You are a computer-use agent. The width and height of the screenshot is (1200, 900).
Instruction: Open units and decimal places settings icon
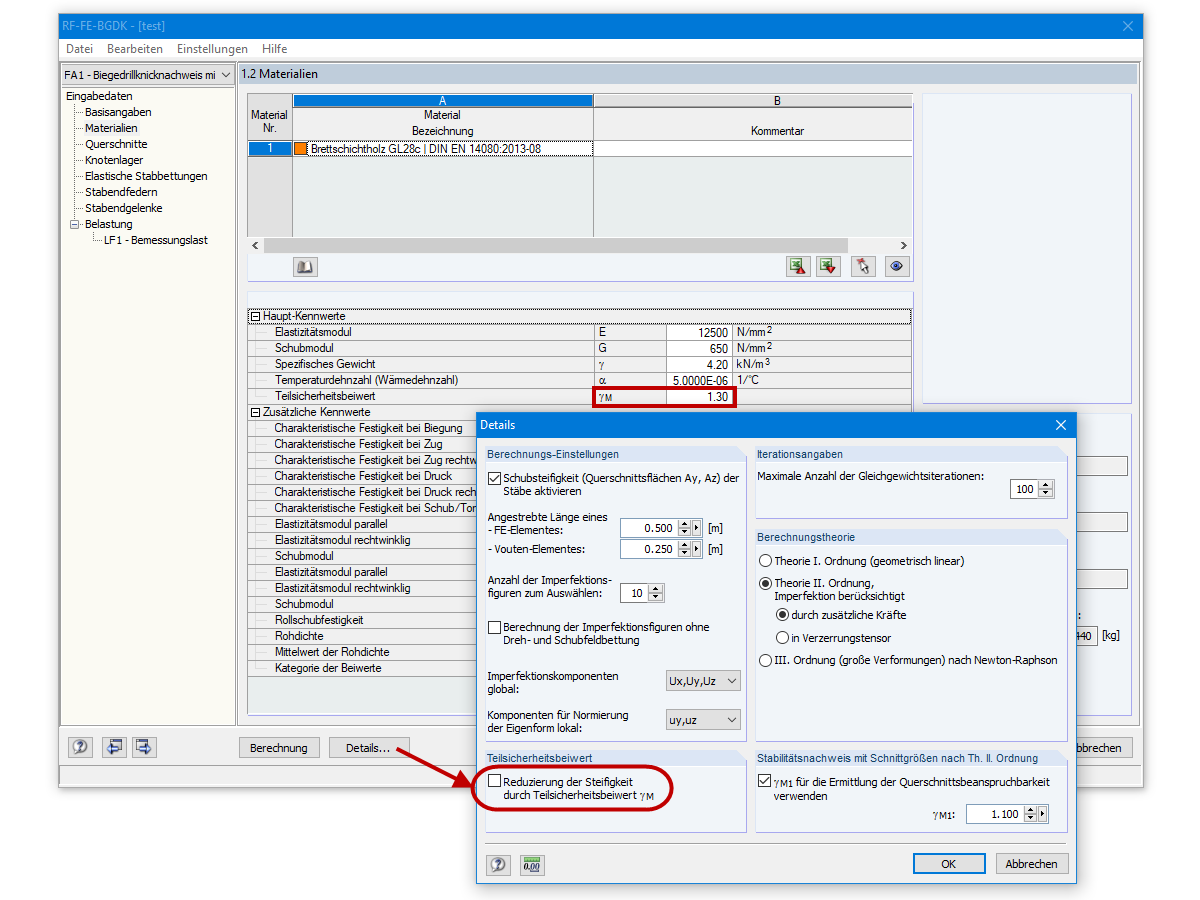pyautogui.click(x=532, y=864)
